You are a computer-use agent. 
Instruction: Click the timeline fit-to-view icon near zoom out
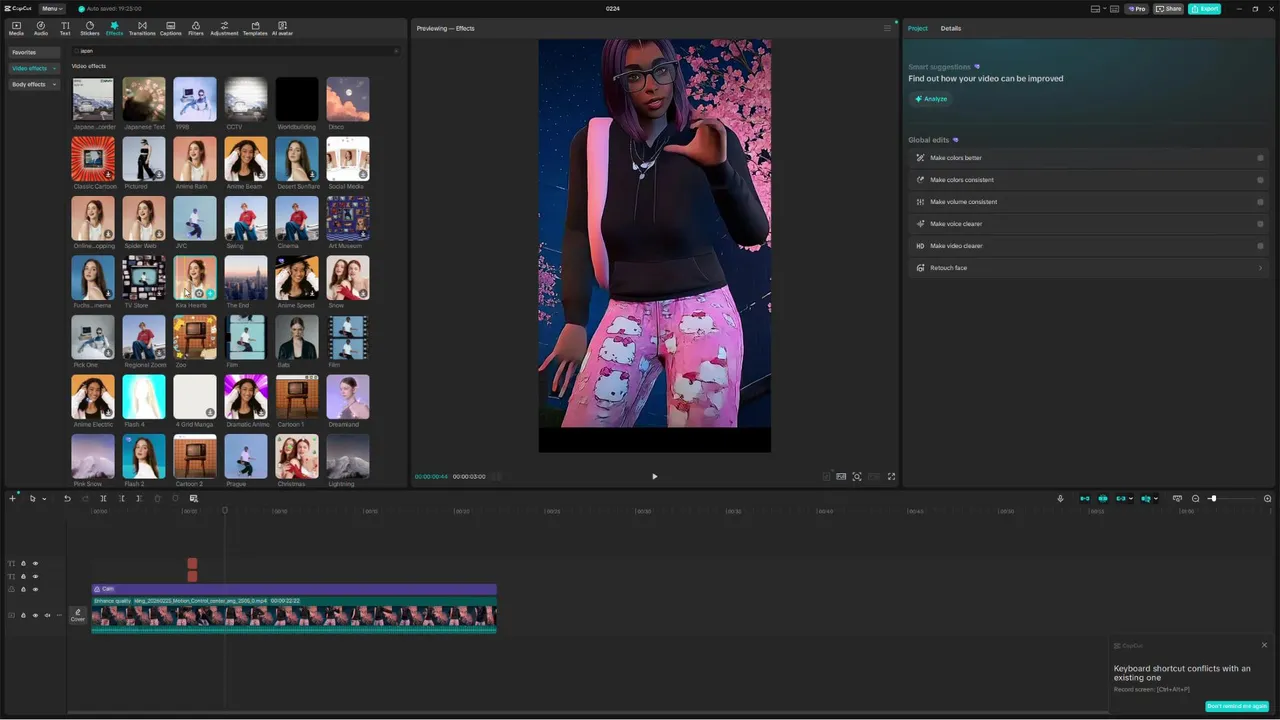click(1177, 498)
